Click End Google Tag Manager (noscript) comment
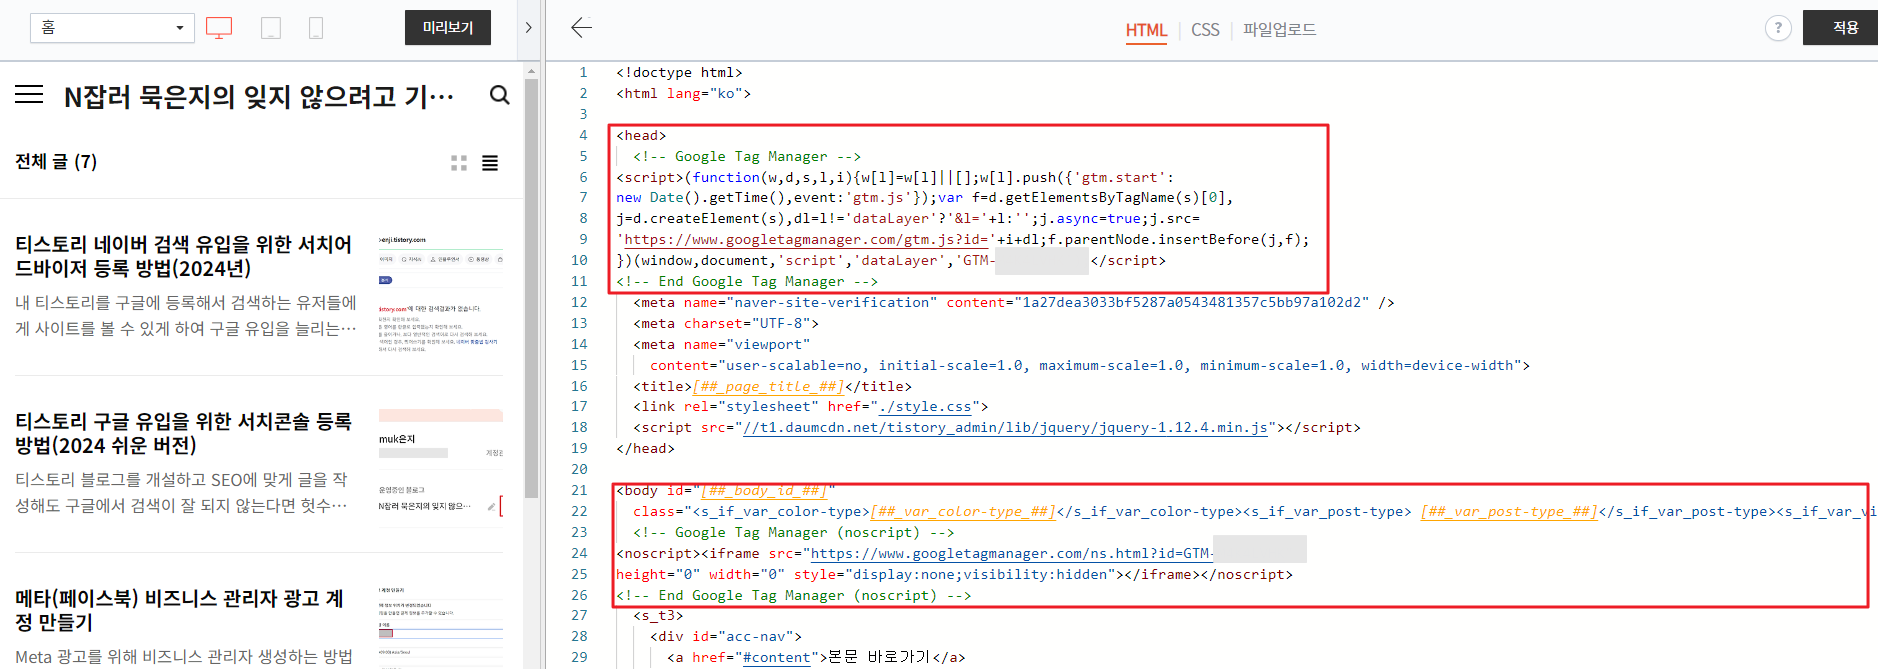Image resolution: width=1878 pixels, height=669 pixels. pos(793,595)
